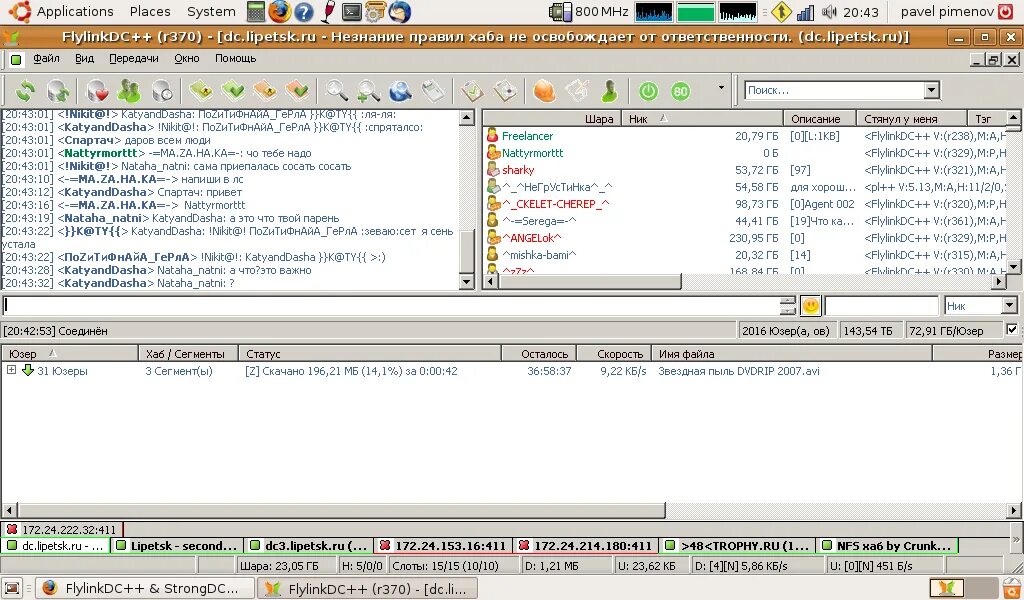Sort transfers by Имя файла column
The height and width of the screenshot is (600, 1024).
(791, 353)
